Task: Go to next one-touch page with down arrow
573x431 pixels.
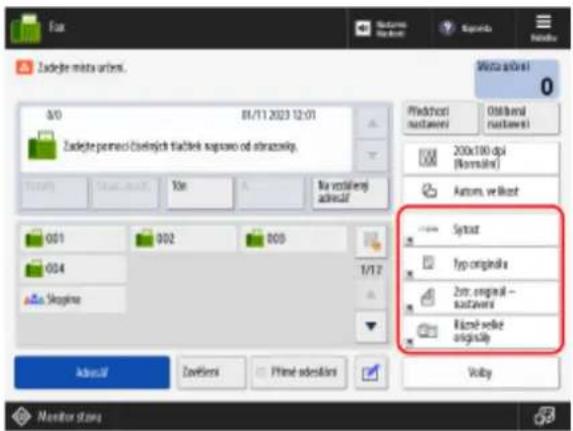Action: click(x=371, y=326)
